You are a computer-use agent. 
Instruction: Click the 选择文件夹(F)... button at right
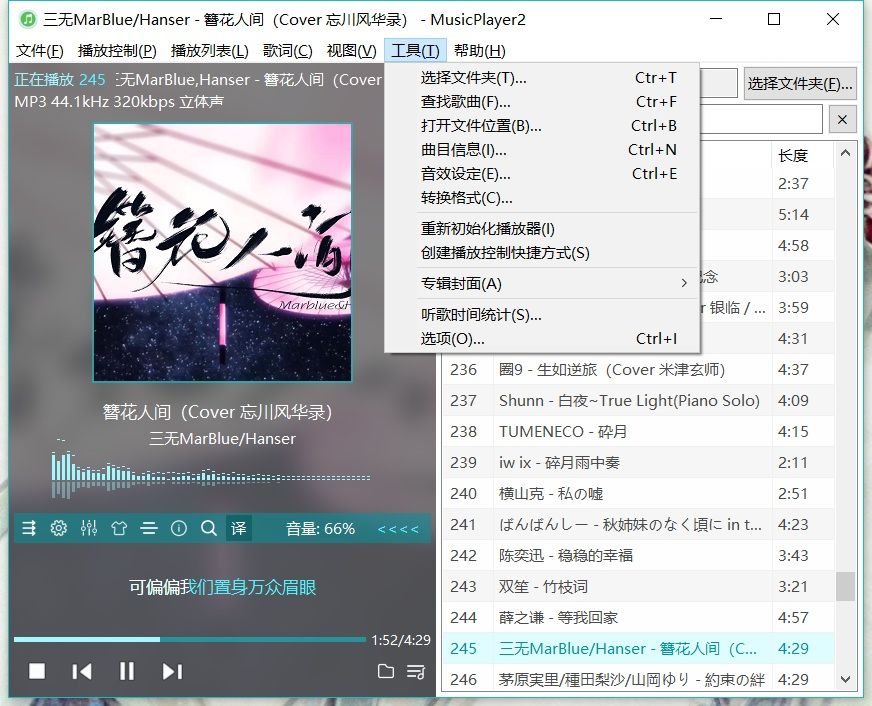(x=799, y=84)
